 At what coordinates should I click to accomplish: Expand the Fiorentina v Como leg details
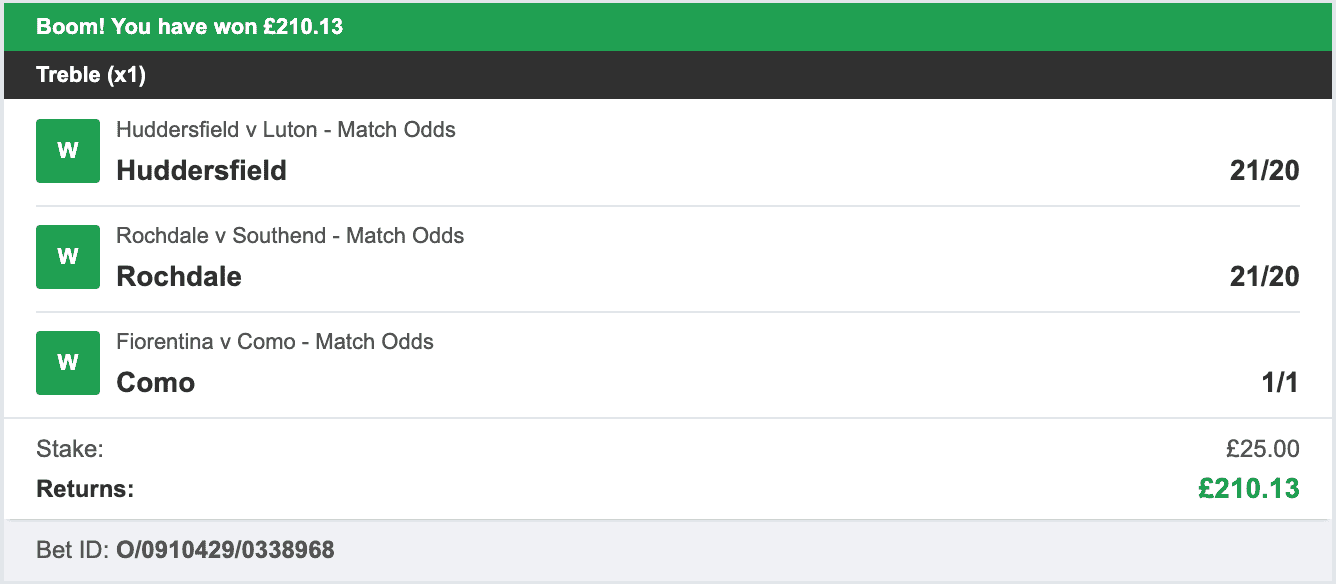click(x=668, y=362)
